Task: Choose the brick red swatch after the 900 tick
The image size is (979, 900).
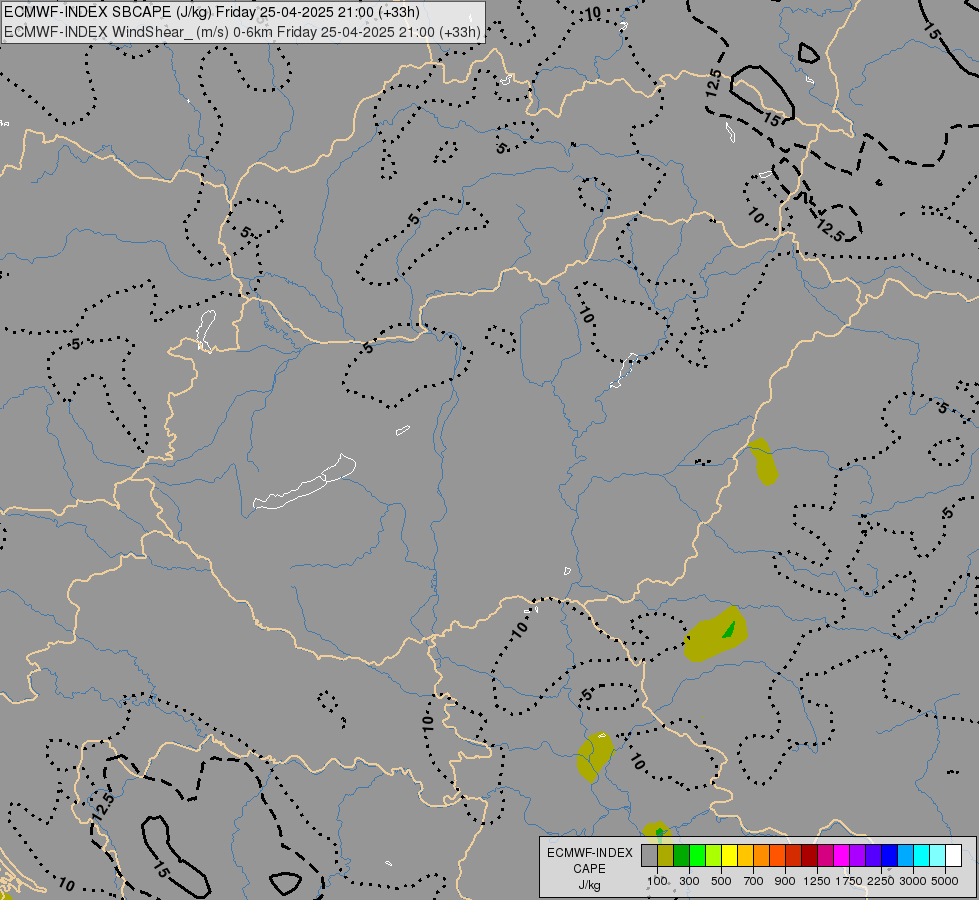Action: pos(794,856)
